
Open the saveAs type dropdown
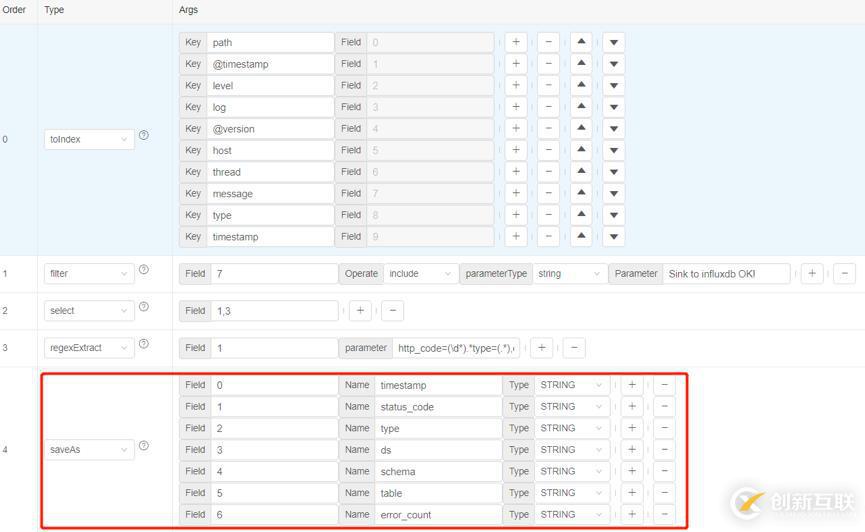point(90,450)
